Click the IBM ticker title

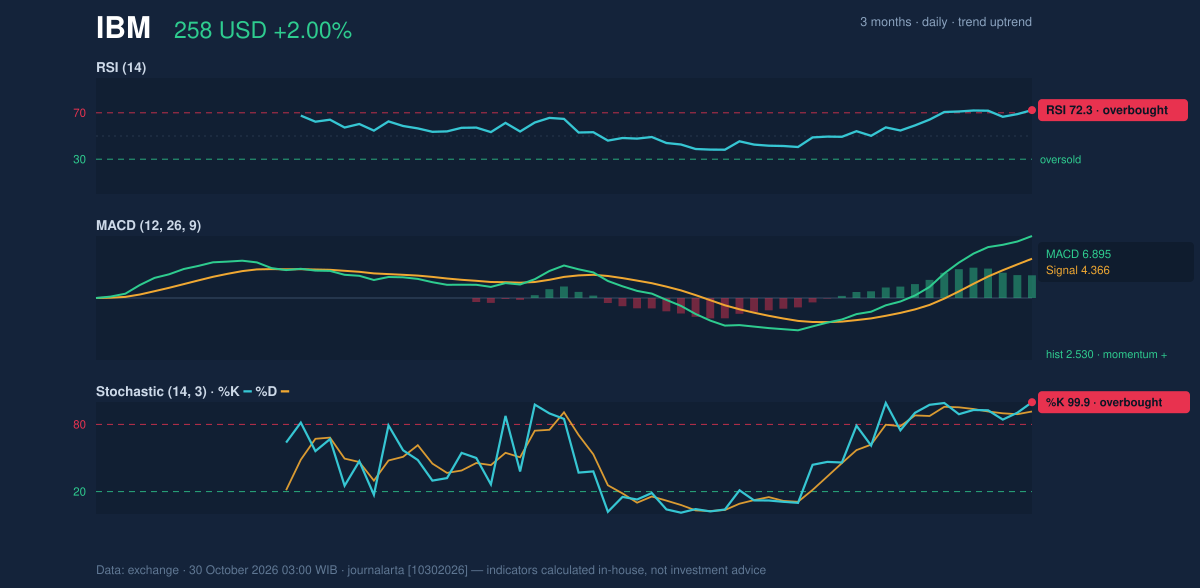(x=123, y=28)
